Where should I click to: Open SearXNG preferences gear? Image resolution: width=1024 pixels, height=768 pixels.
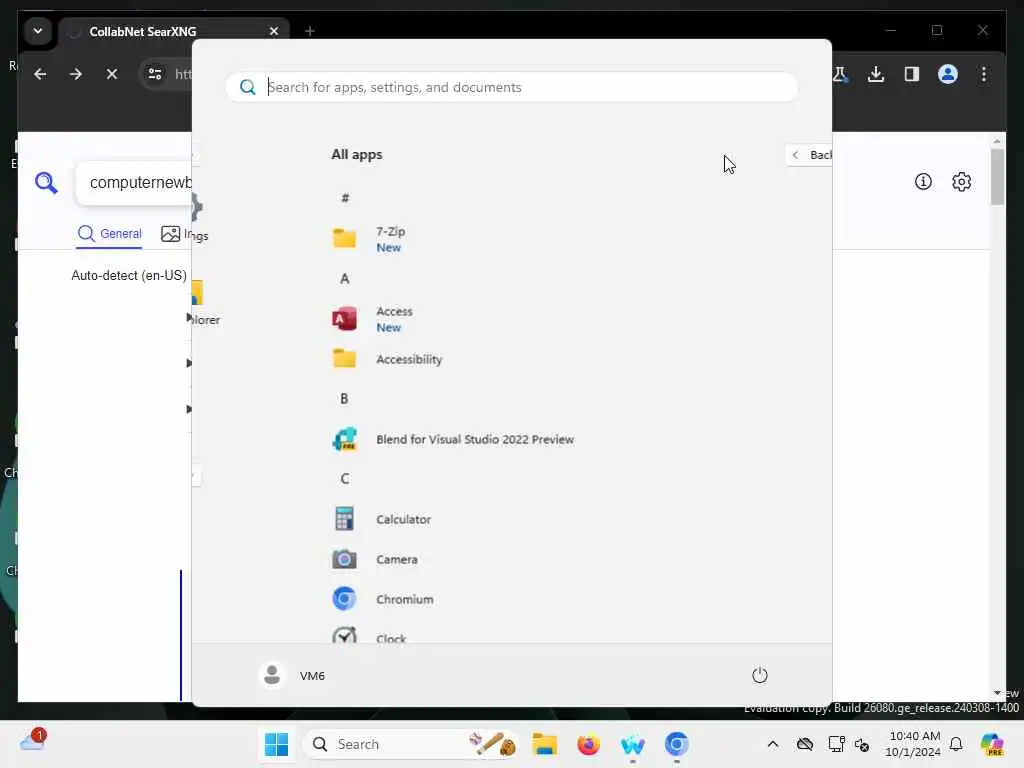[961, 182]
